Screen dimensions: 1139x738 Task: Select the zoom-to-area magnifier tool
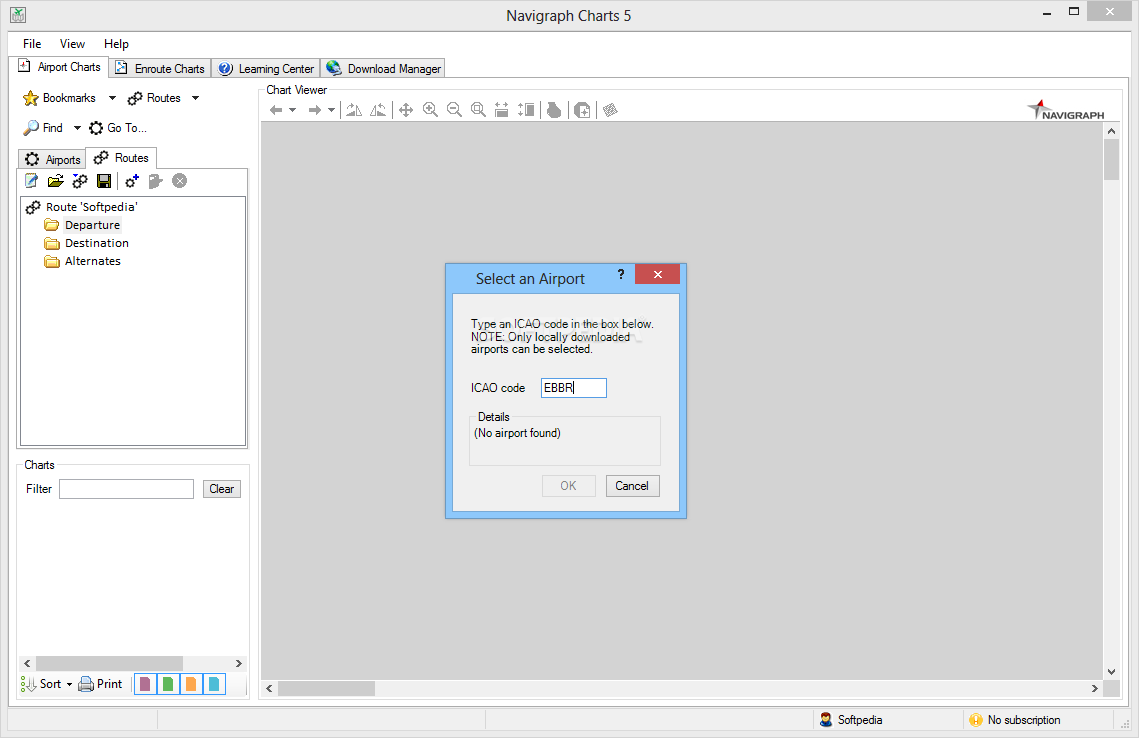(x=478, y=110)
